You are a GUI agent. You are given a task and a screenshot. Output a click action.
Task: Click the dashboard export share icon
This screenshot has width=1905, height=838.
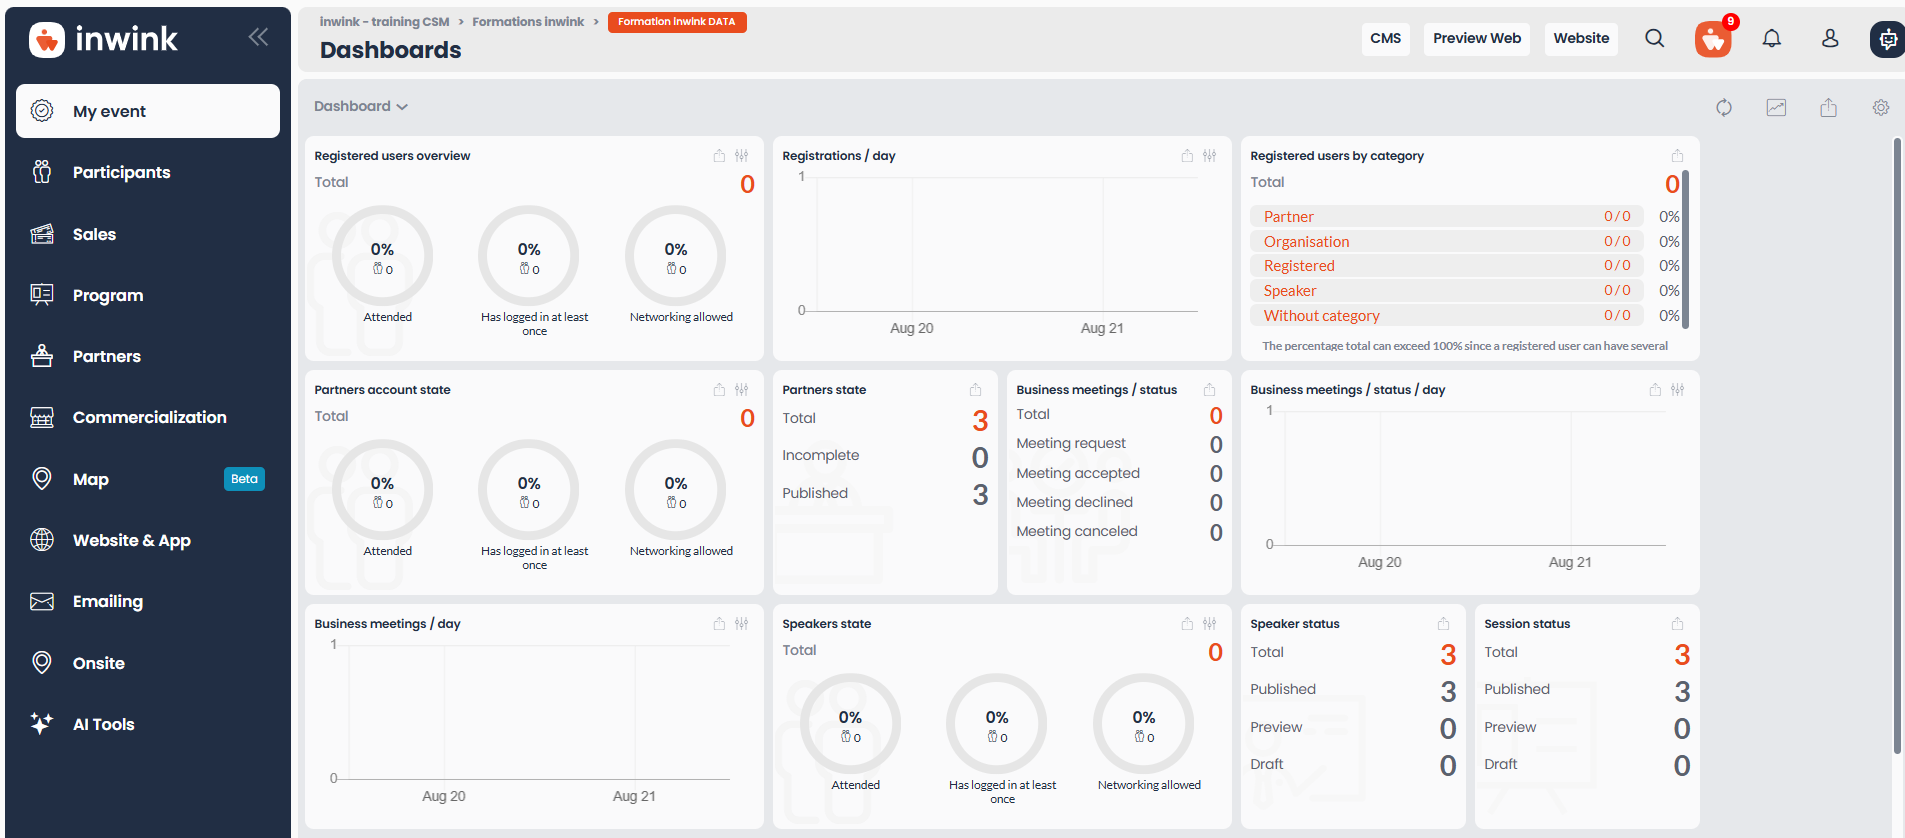(x=1828, y=107)
